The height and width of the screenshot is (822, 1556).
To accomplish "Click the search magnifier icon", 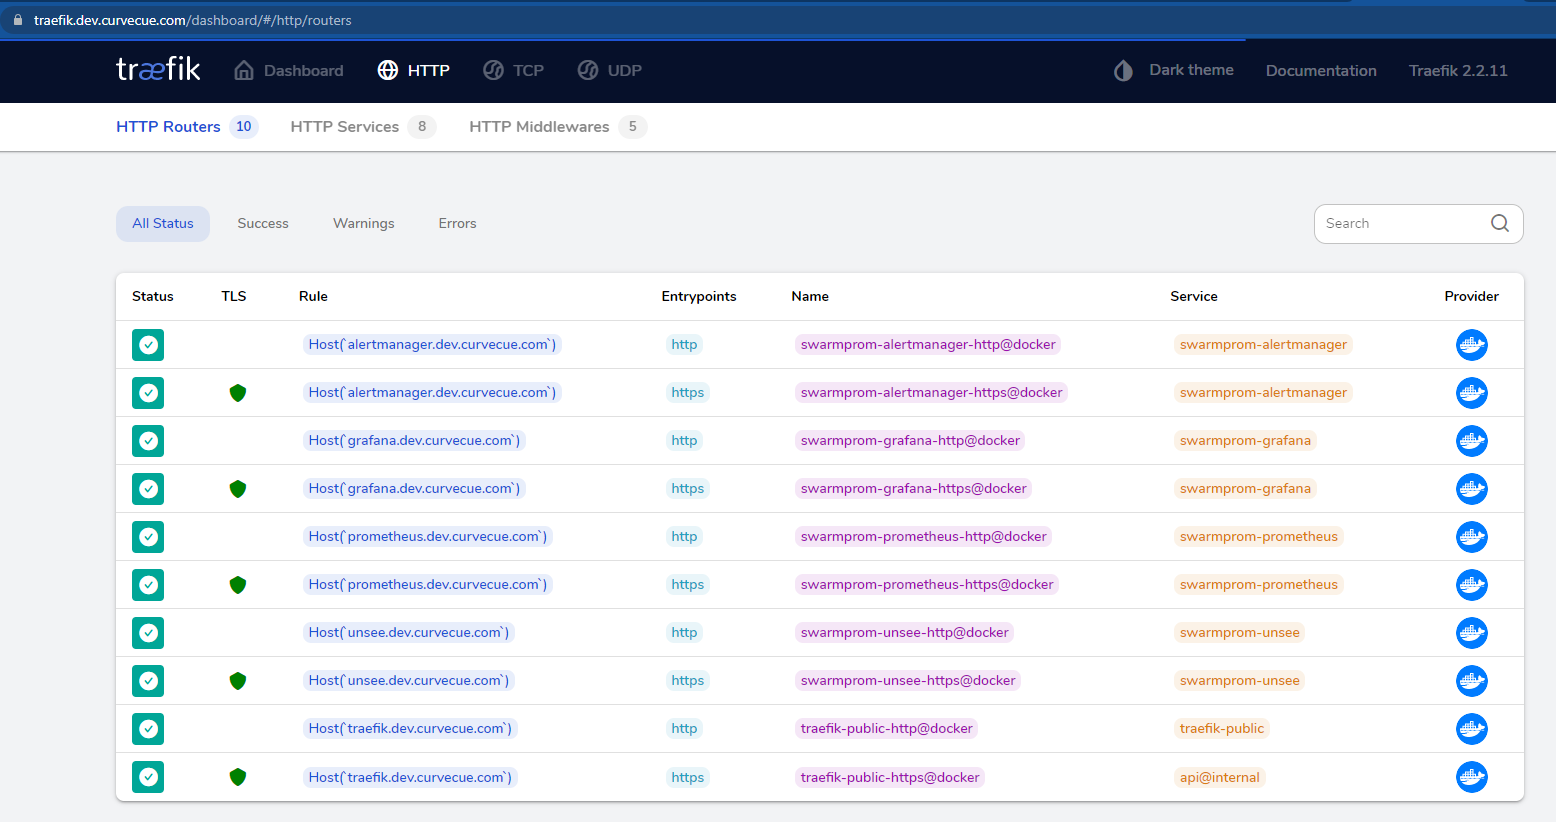I will [1500, 223].
